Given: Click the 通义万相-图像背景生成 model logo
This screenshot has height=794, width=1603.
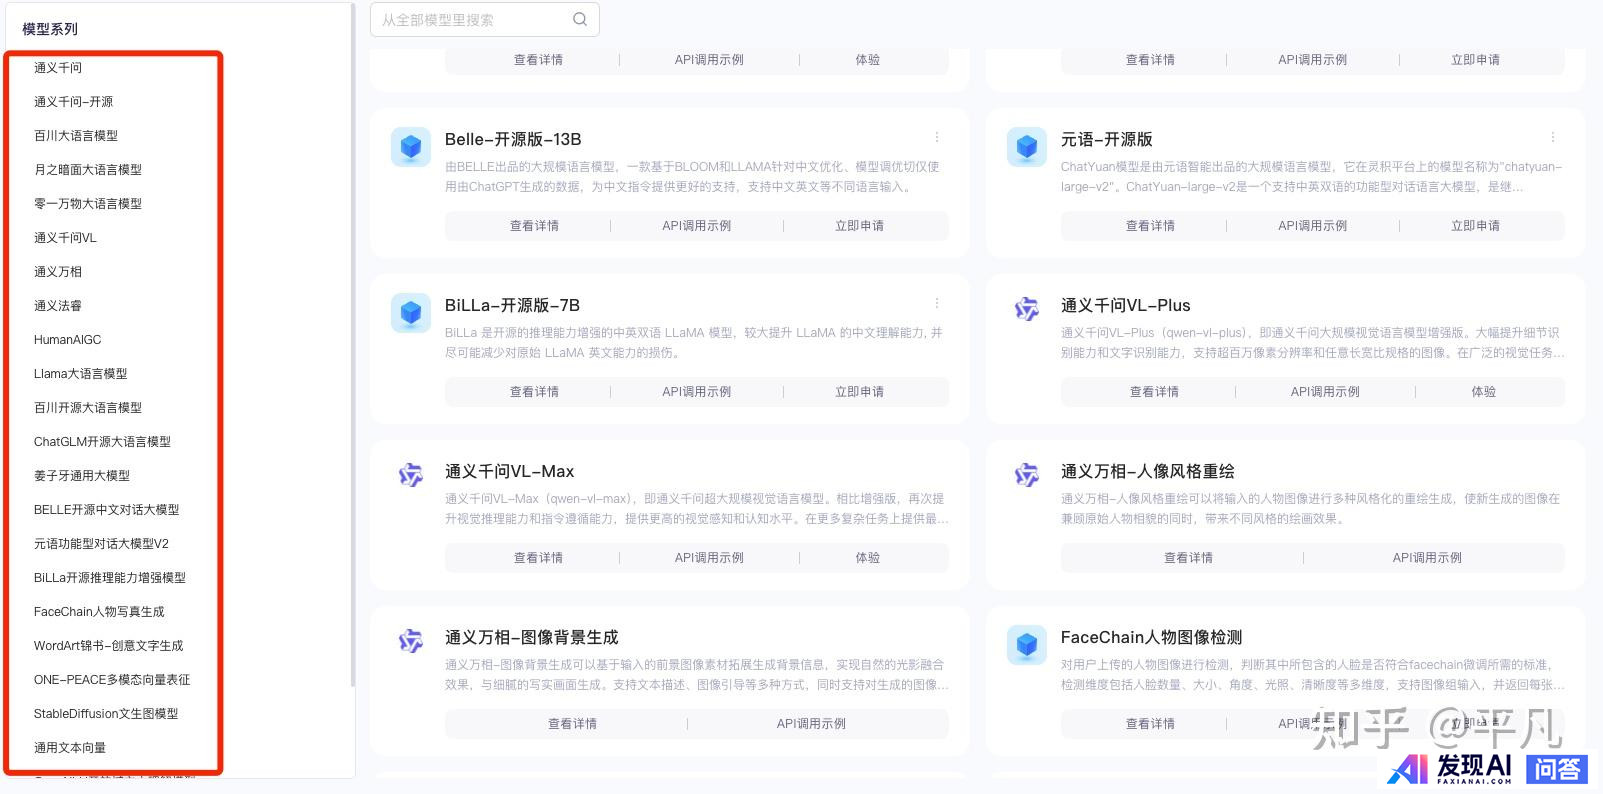Looking at the screenshot, I should (410, 641).
